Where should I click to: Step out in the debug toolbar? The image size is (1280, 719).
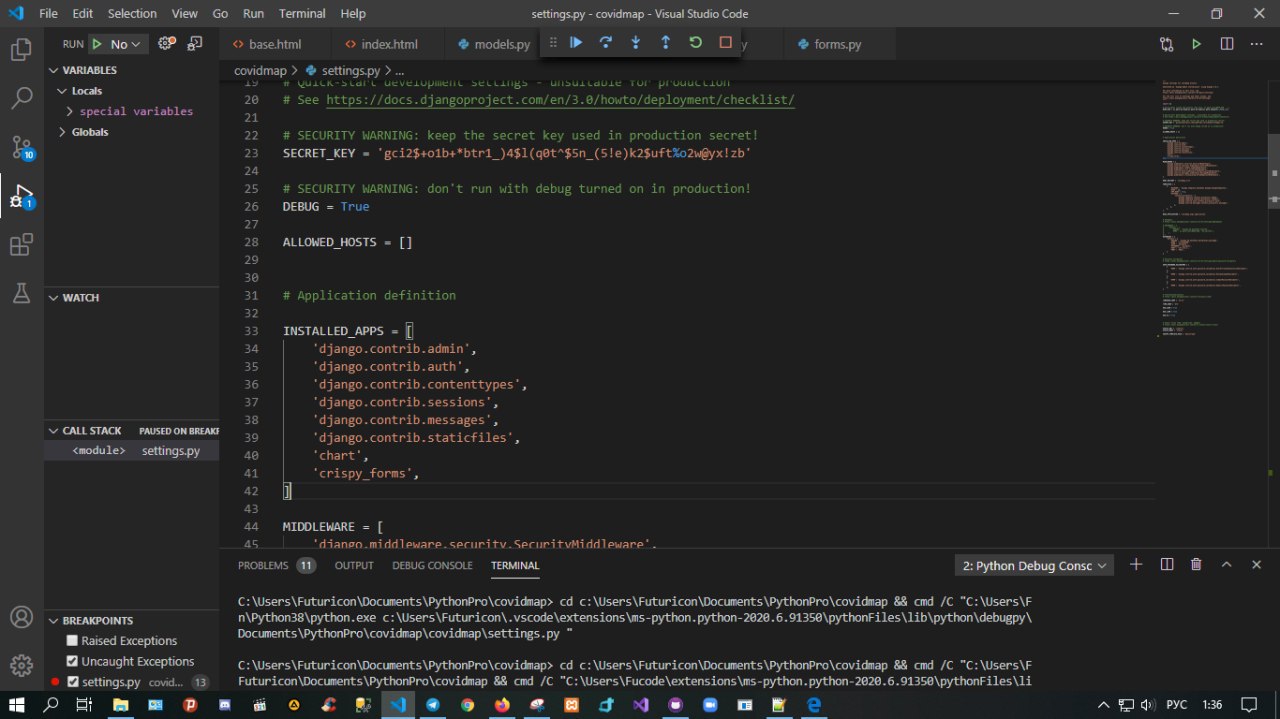(x=666, y=42)
